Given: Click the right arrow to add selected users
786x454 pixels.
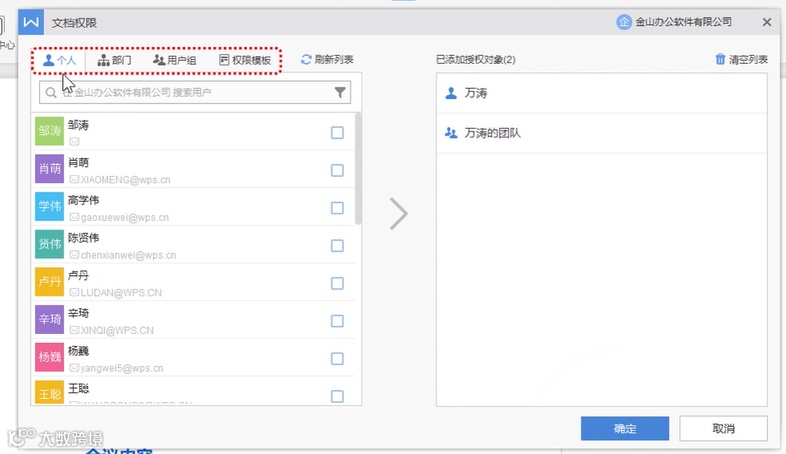Looking at the screenshot, I should [399, 214].
